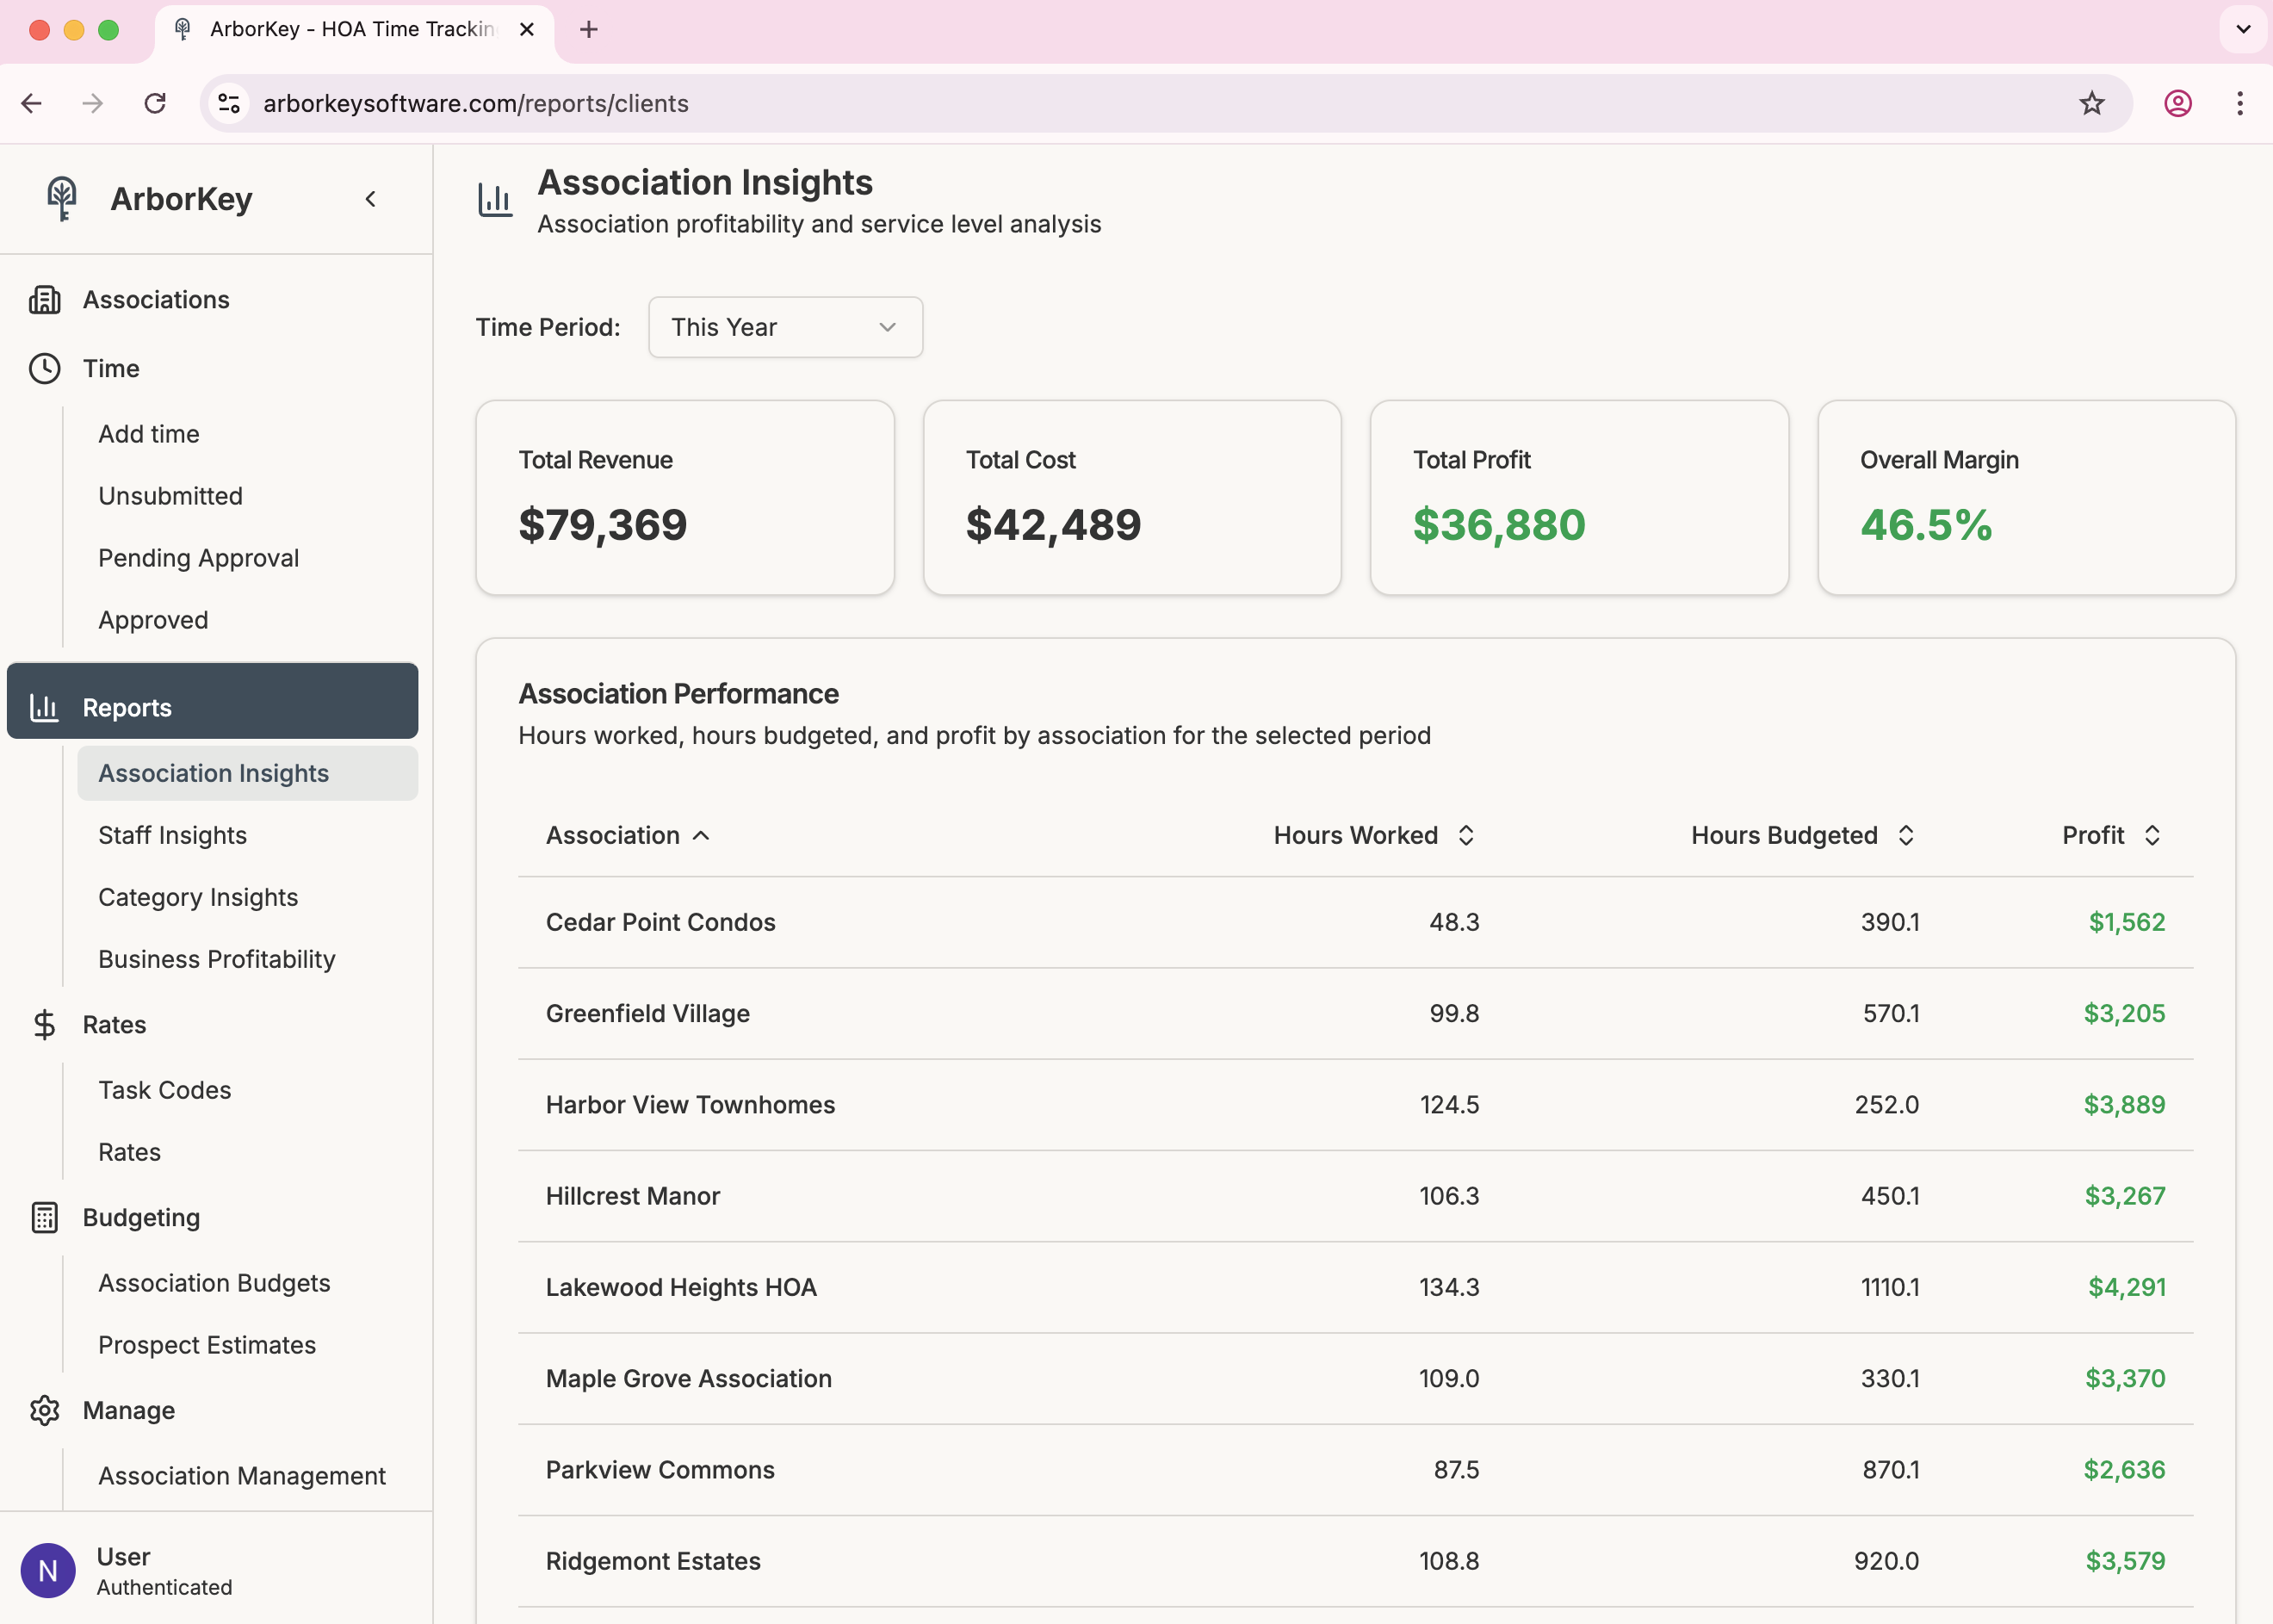Viewport: 2273px width, 1624px height.
Task: Navigate to Association Budgets
Action: 213,1283
